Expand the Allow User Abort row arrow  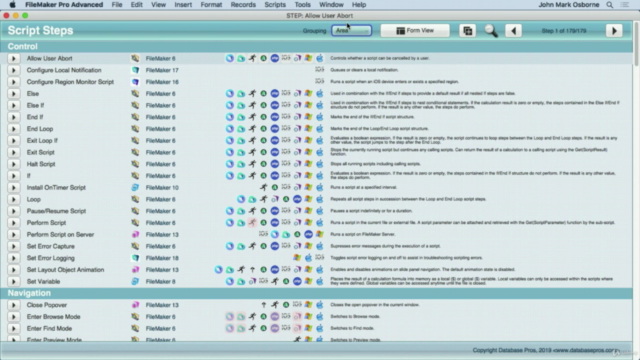tap(13, 58)
